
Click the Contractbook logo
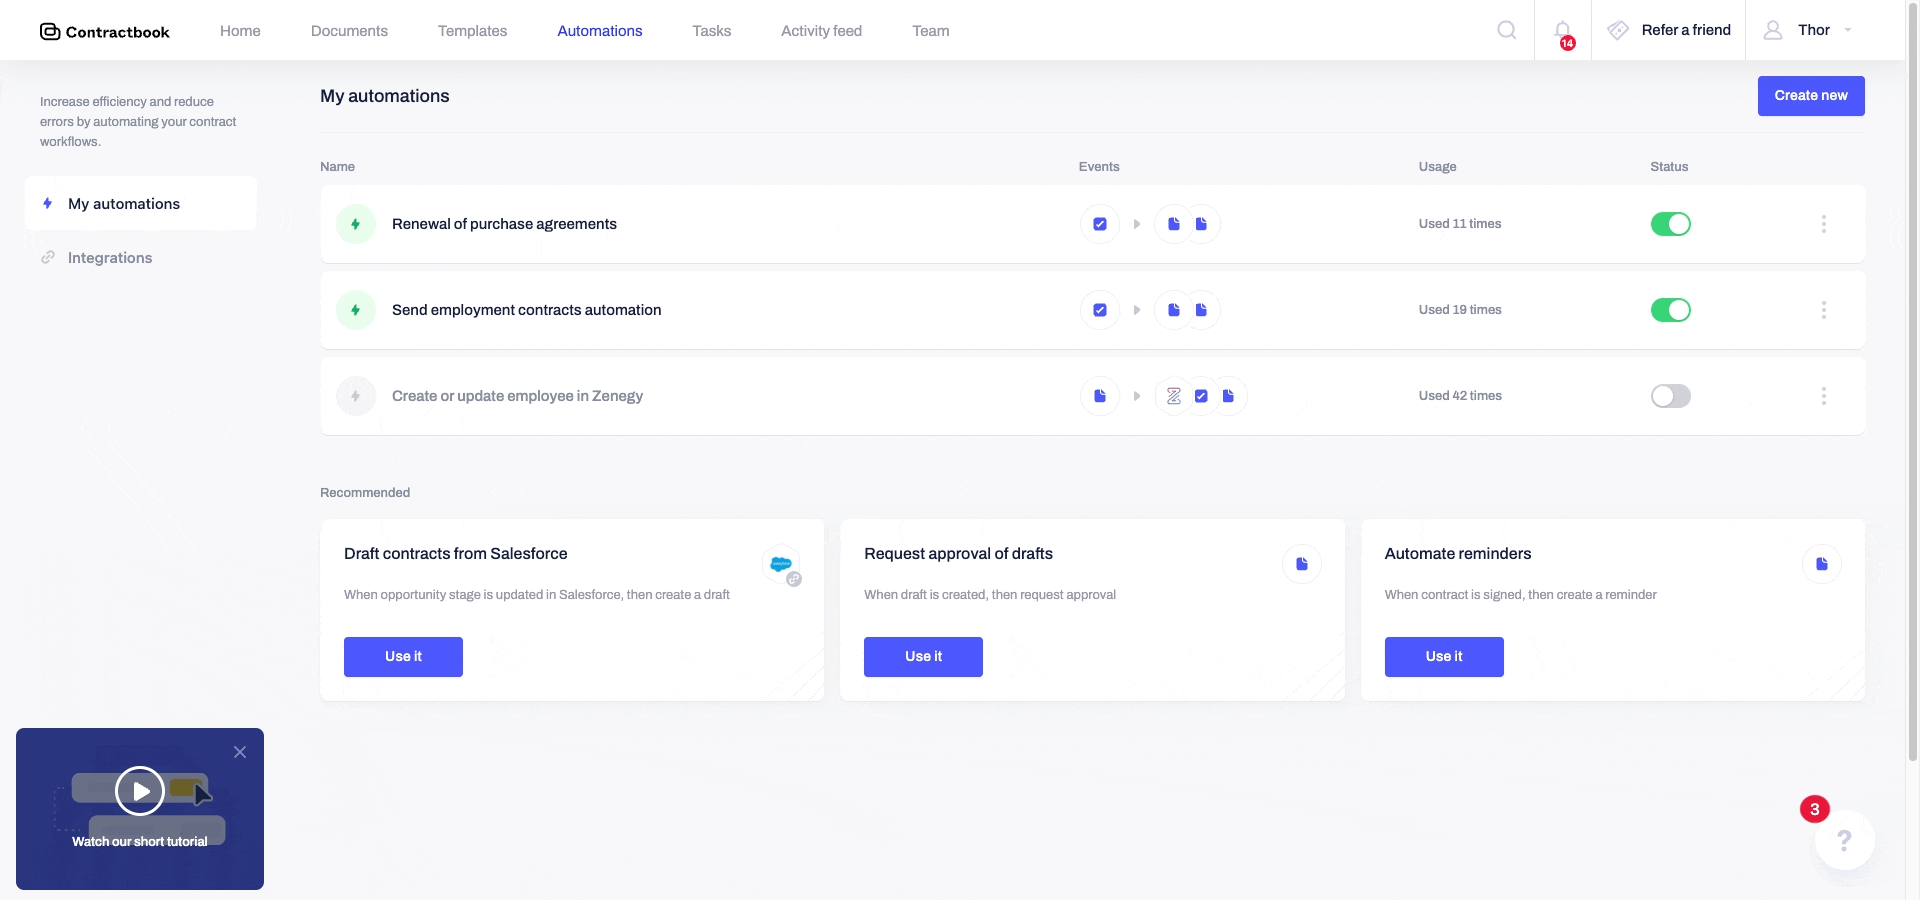(x=105, y=31)
